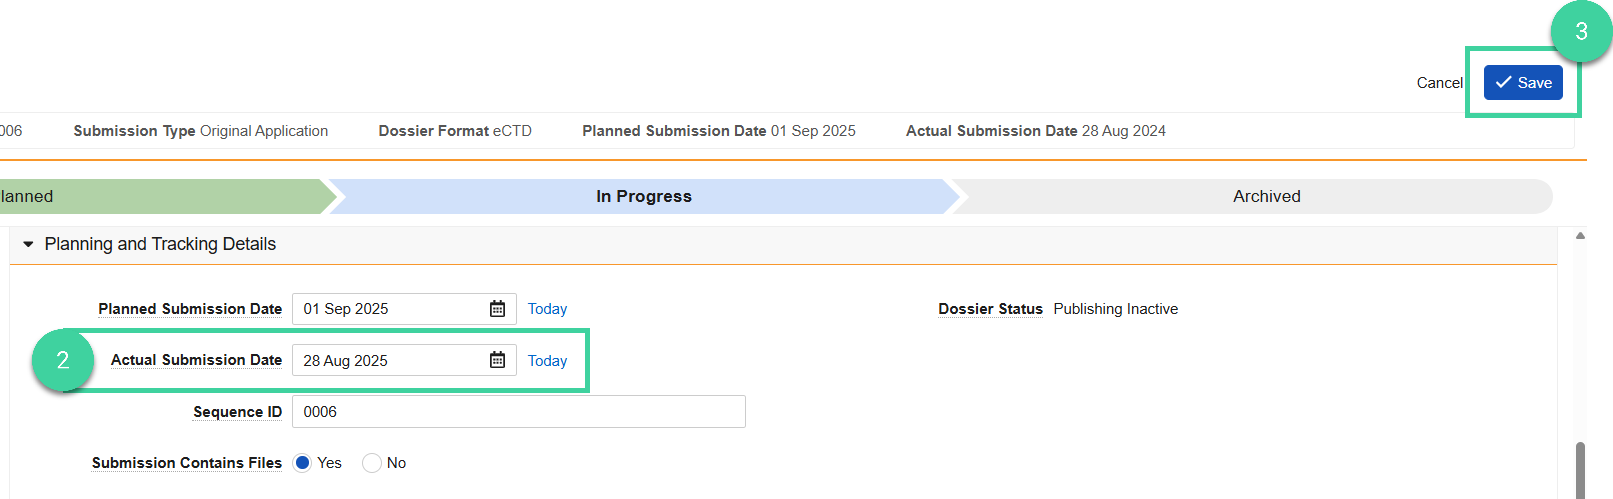
Task: Select No for Submission Contains Files
Action: point(372,463)
